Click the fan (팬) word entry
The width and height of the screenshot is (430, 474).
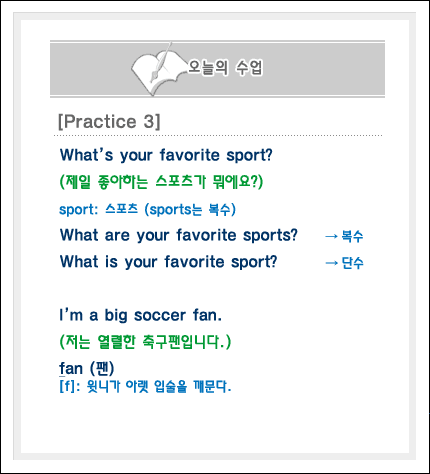coord(87,368)
